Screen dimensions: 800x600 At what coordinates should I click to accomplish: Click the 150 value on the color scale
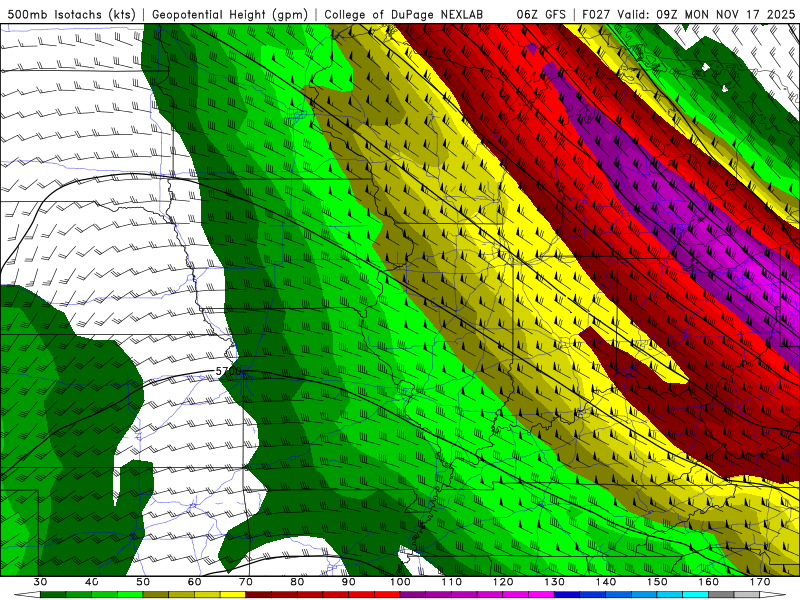pos(657,582)
